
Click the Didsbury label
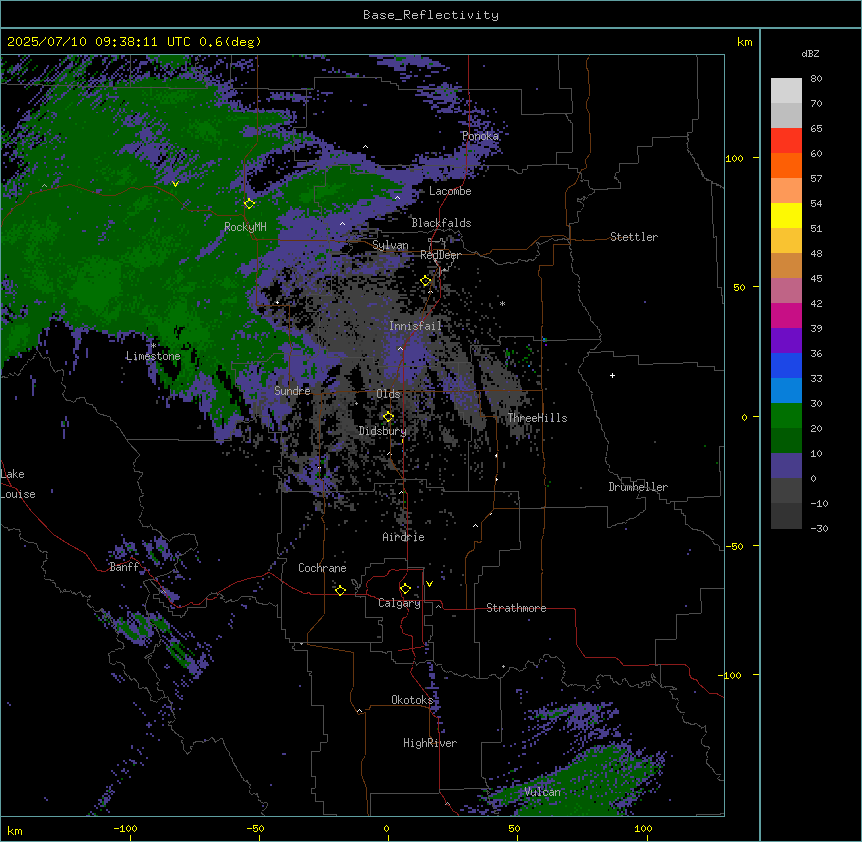[x=383, y=431]
